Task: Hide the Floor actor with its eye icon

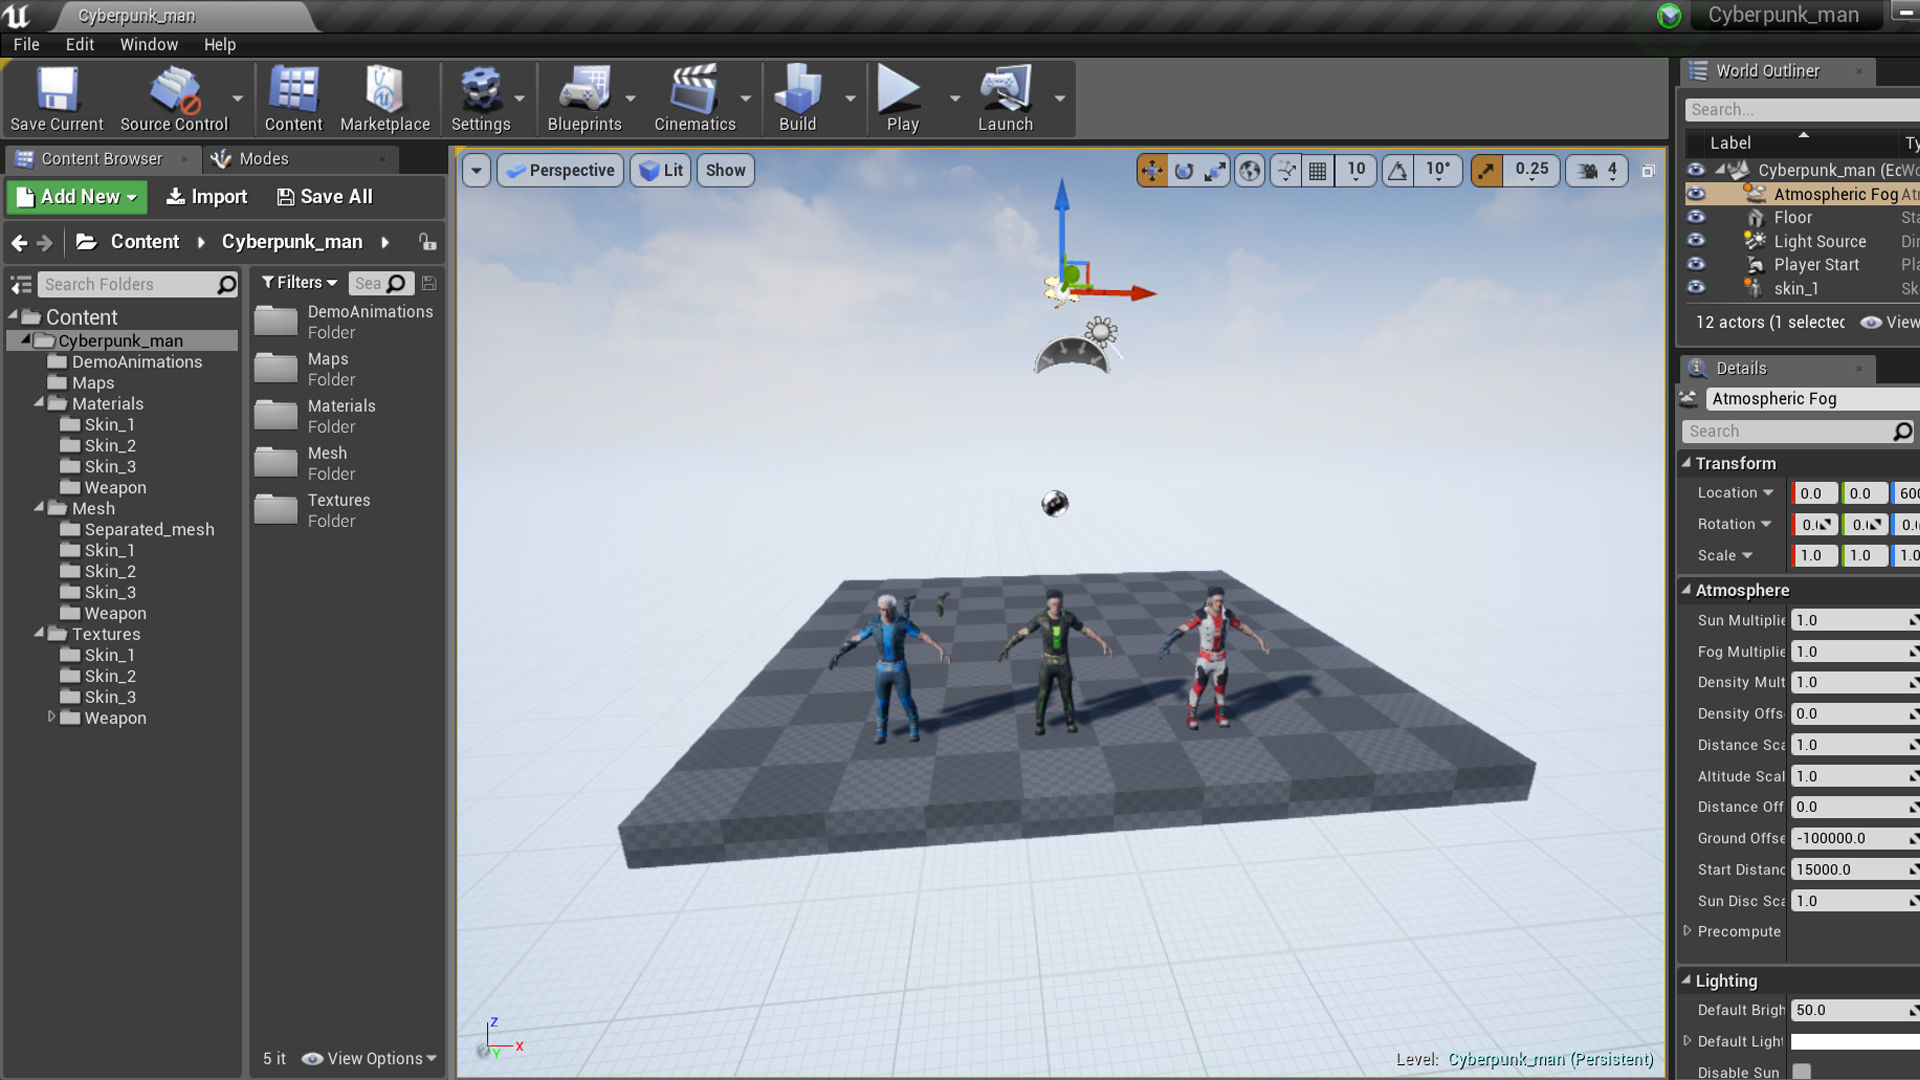Action: click(x=1696, y=217)
